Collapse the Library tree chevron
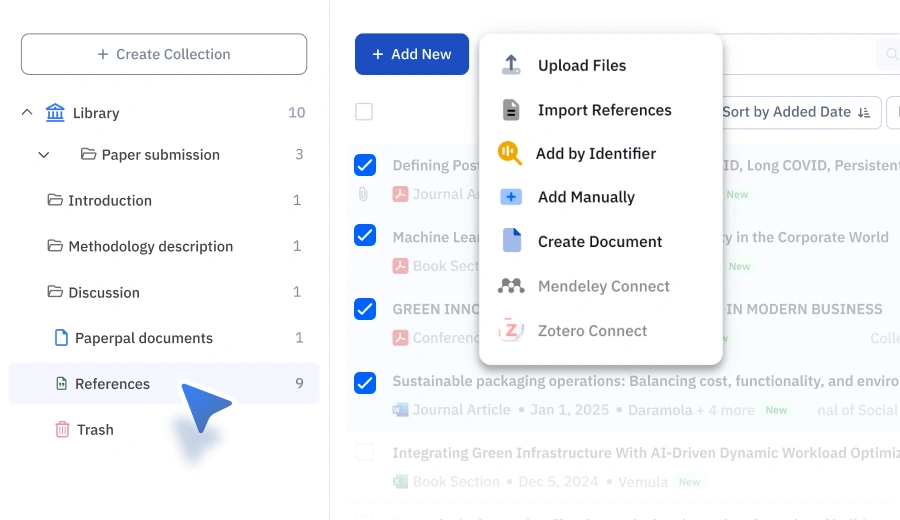Viewport: 900px width, 520px height. point(27,112)
